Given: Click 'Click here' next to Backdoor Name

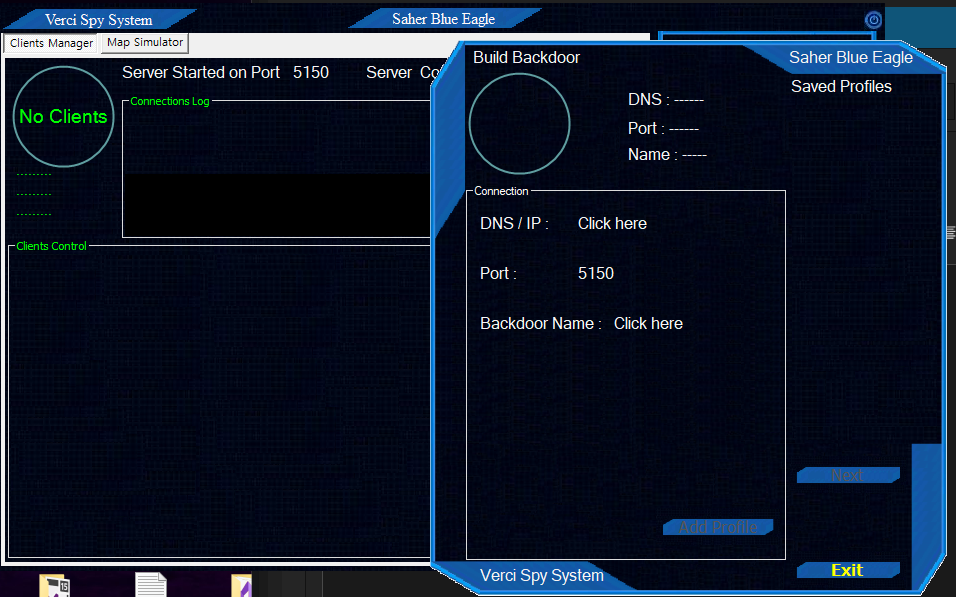Looking at the screenshot, I should (x=648, y=324).
